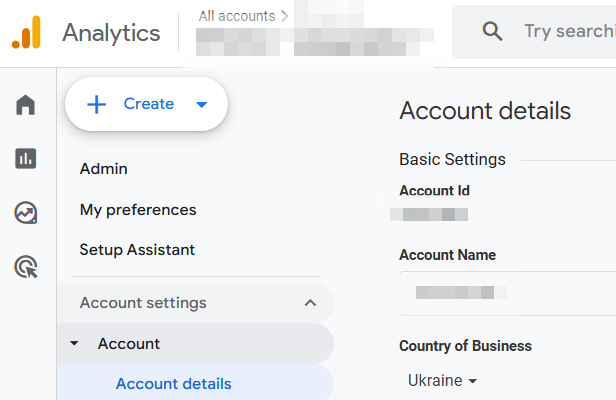616x400 pixels.
Task: Open Setup Assistant
Action: pyautogui.click(x=137, y=250)
